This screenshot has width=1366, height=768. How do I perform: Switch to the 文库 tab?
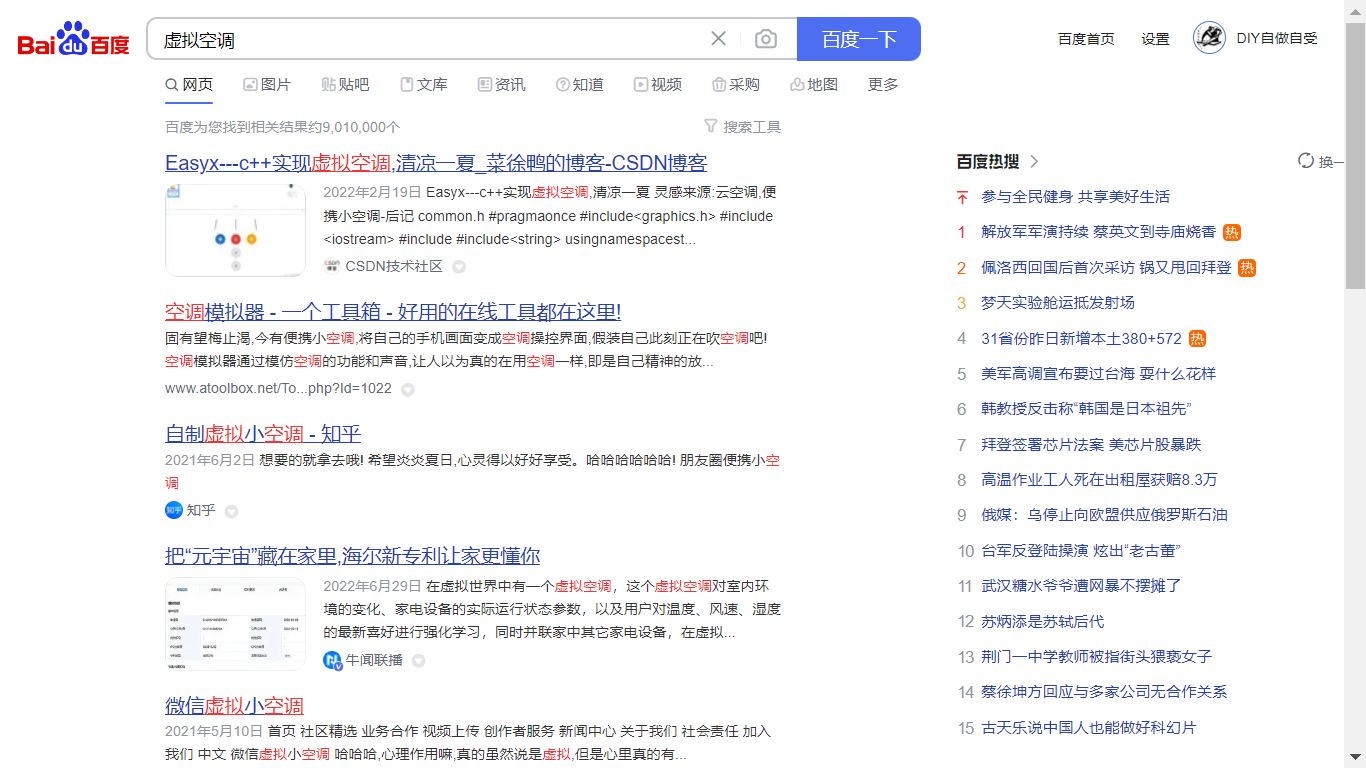click(423, 85)
